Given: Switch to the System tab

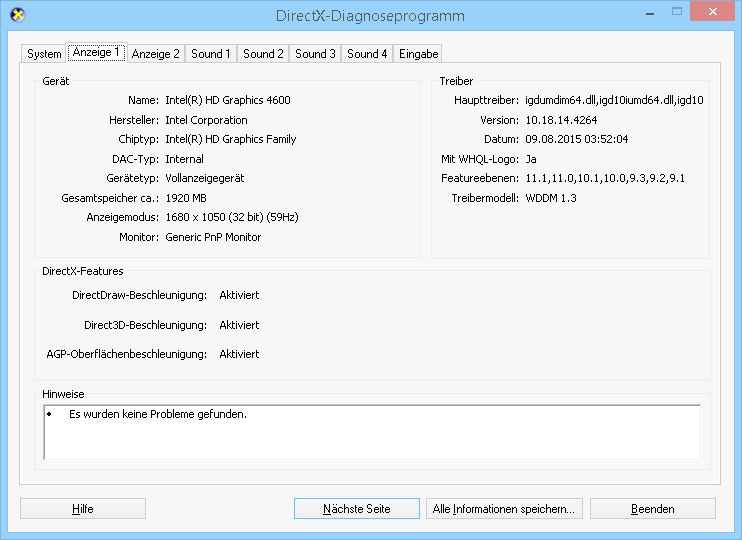Looking at the screenshot, I should pos(44,54).
